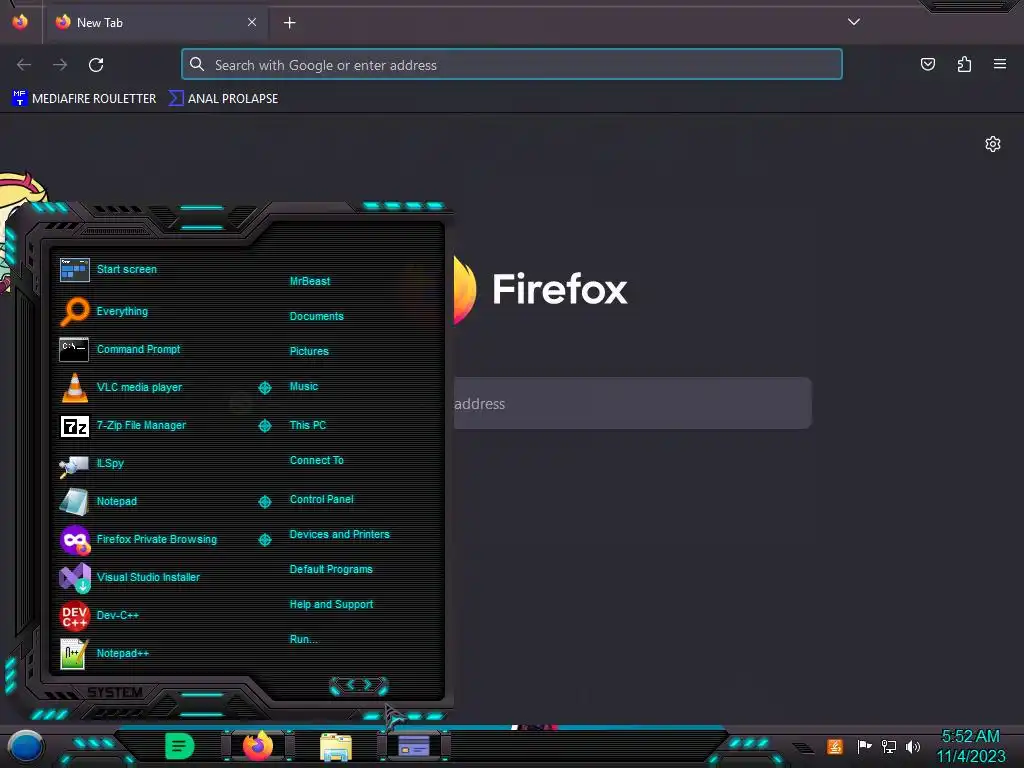Open the list all tabs dropdown chevron
This screenshot has height=768, width=1024.
click(854, 22)
